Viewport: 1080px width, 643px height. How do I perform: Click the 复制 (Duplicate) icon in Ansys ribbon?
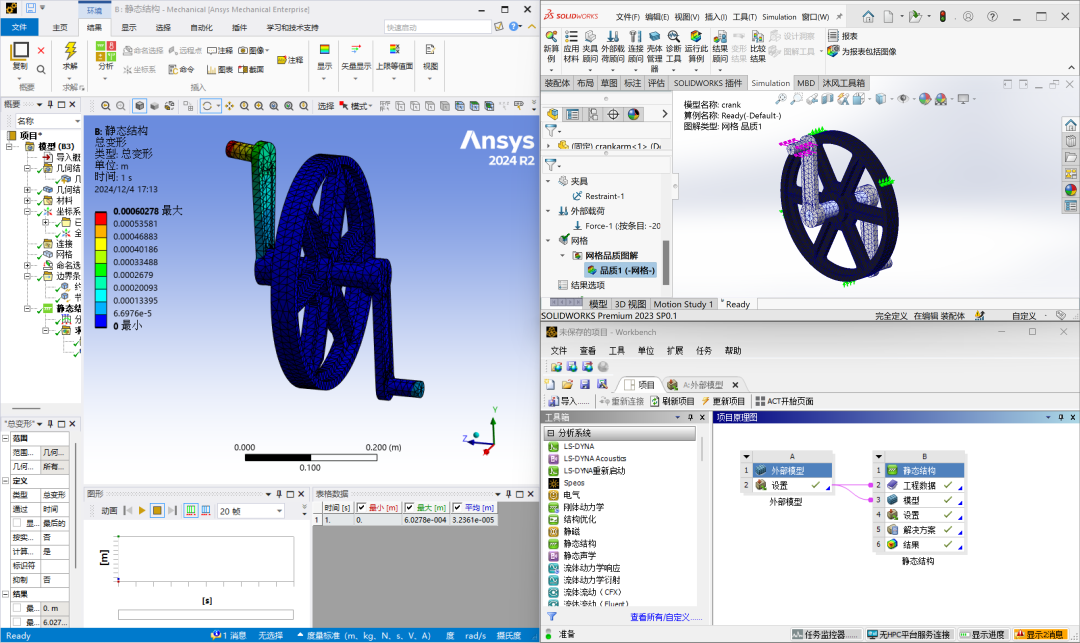[x=20, y=50]
